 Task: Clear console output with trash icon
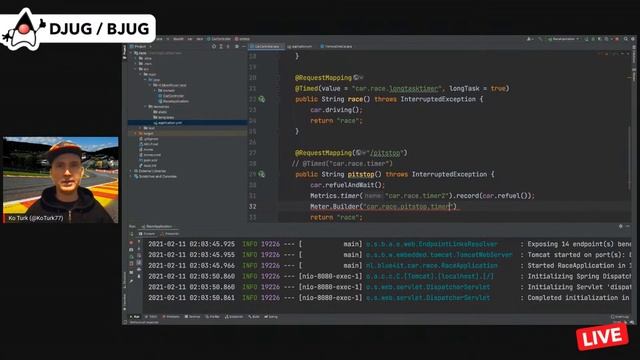pos(139,276)
